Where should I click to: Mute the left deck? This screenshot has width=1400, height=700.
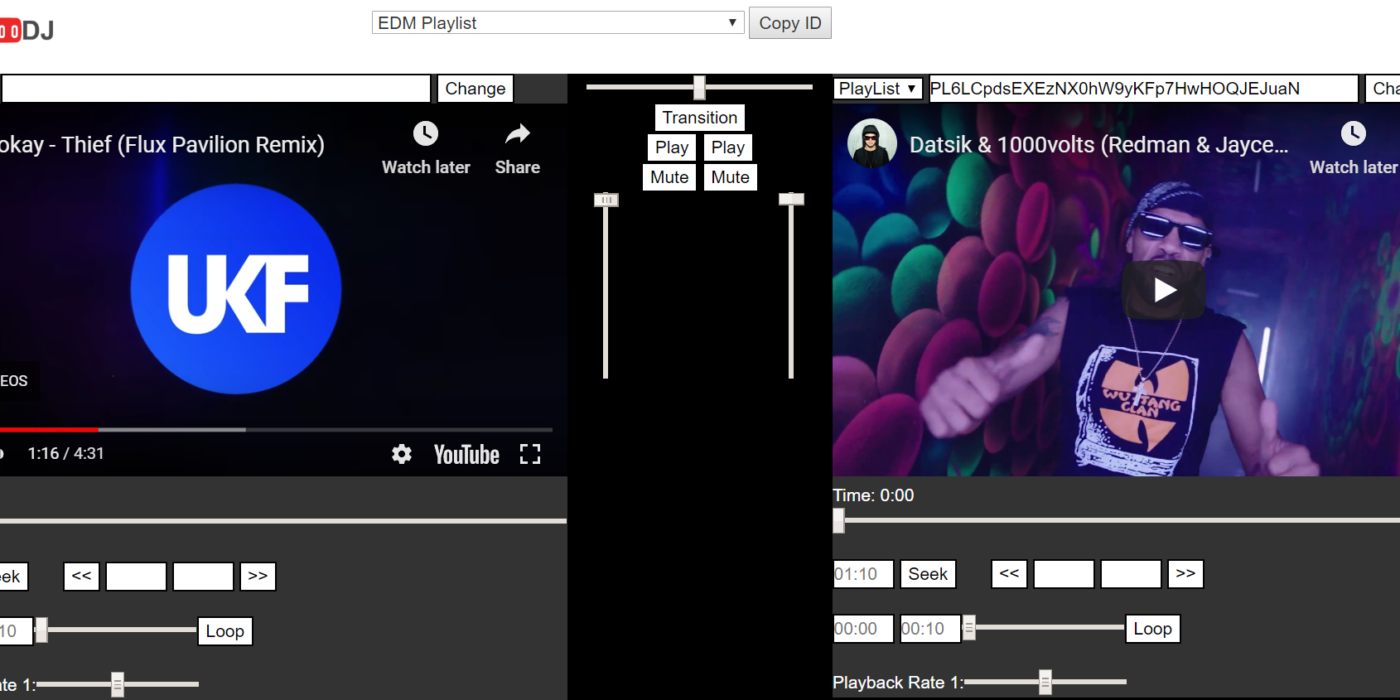point(668,177)
